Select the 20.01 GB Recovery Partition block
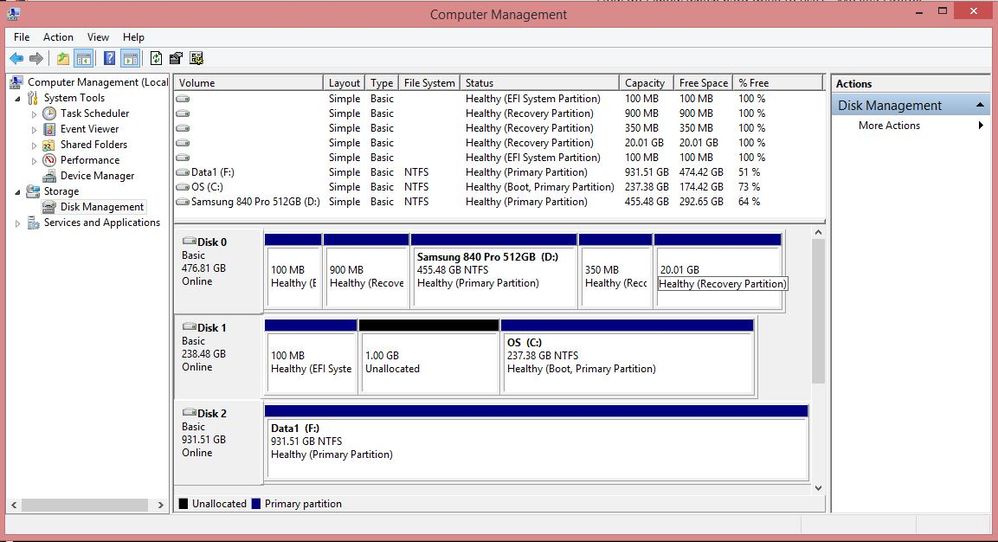The height and width of the screenshot is (542, 998). (x=717, y=271)
